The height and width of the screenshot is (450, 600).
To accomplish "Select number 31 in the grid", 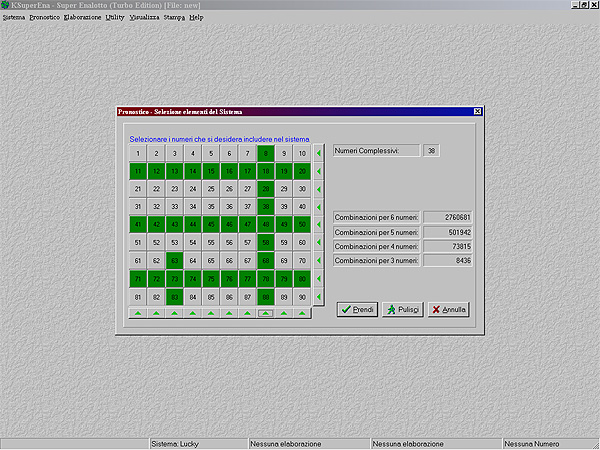I will [x=138, y=207].
